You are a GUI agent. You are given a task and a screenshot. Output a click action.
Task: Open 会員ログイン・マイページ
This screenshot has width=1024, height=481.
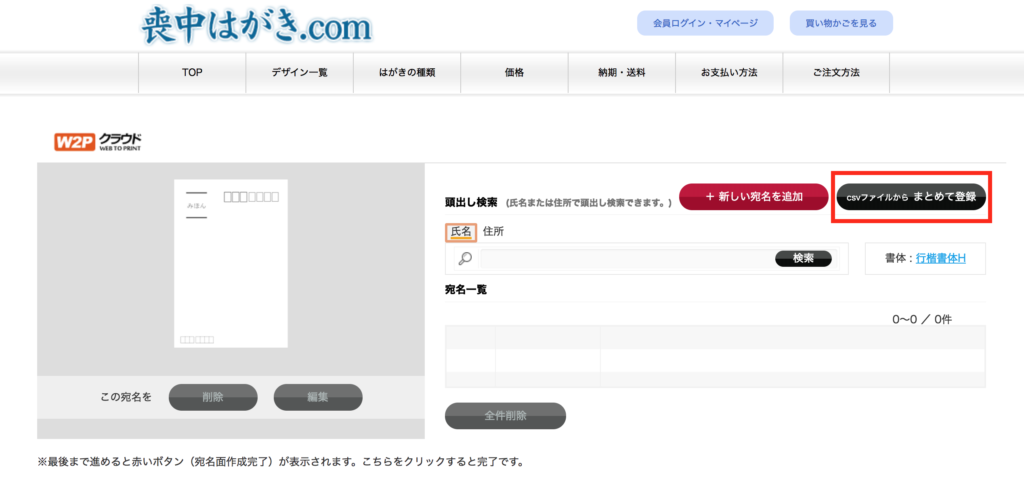[x=705, y=23]
